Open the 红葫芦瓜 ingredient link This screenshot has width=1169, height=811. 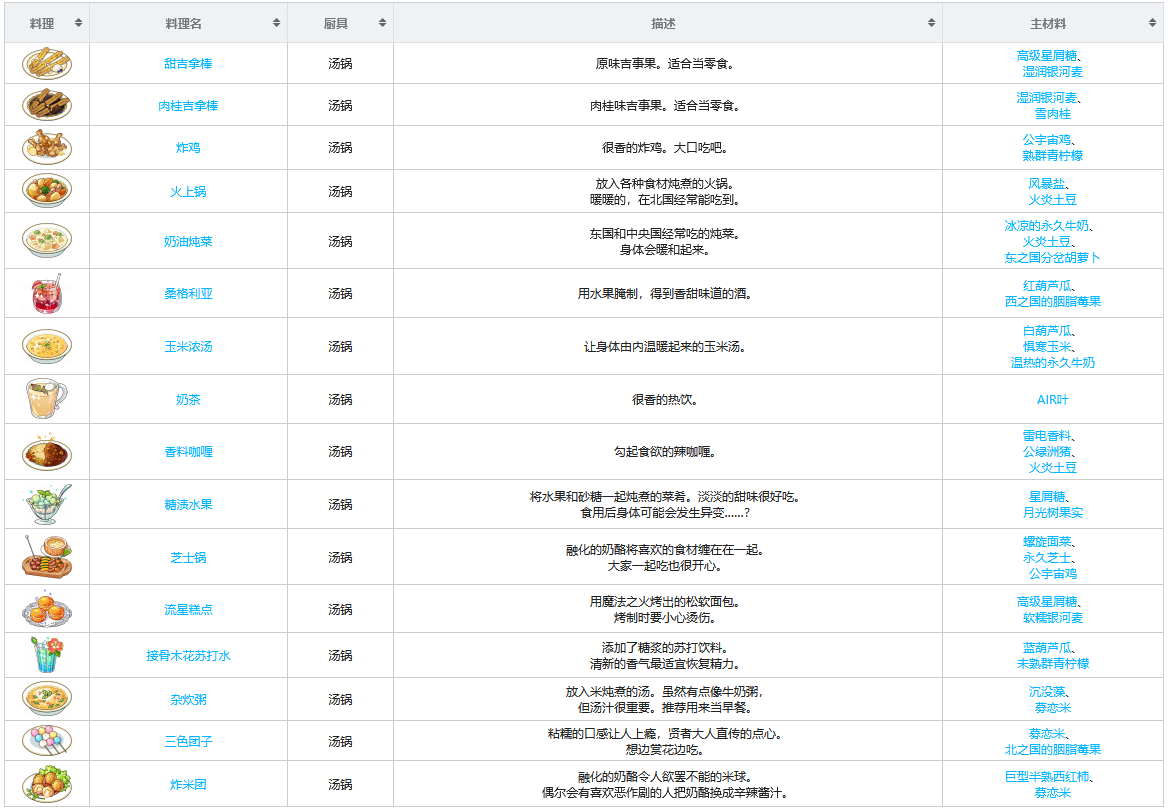(x=1046, y=285)
